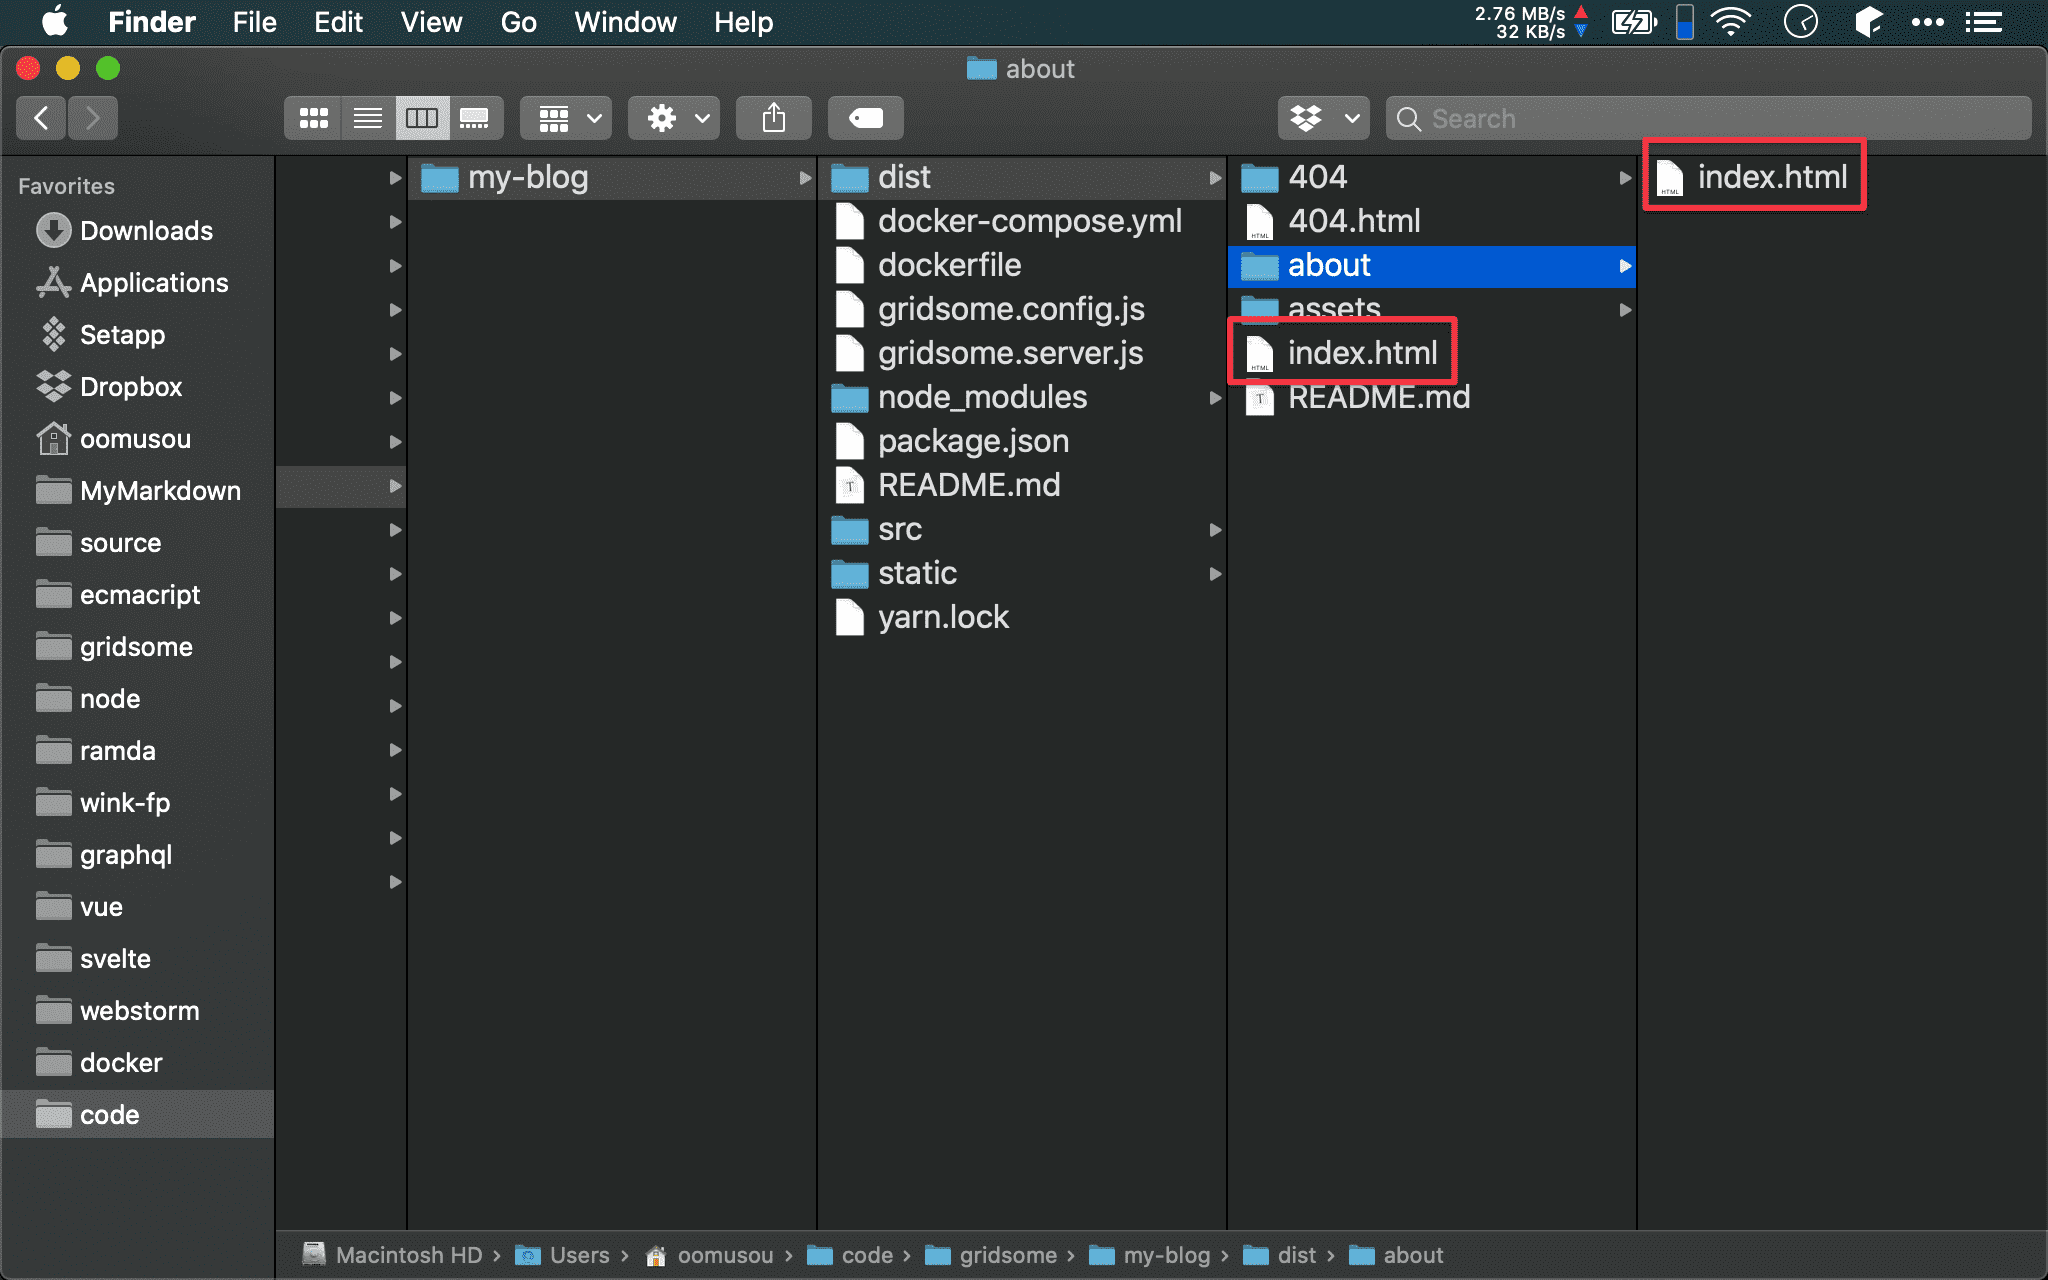2048x1280 pixels.
Task: Select yarn.lock file
Action: (x=1022, y=618)
